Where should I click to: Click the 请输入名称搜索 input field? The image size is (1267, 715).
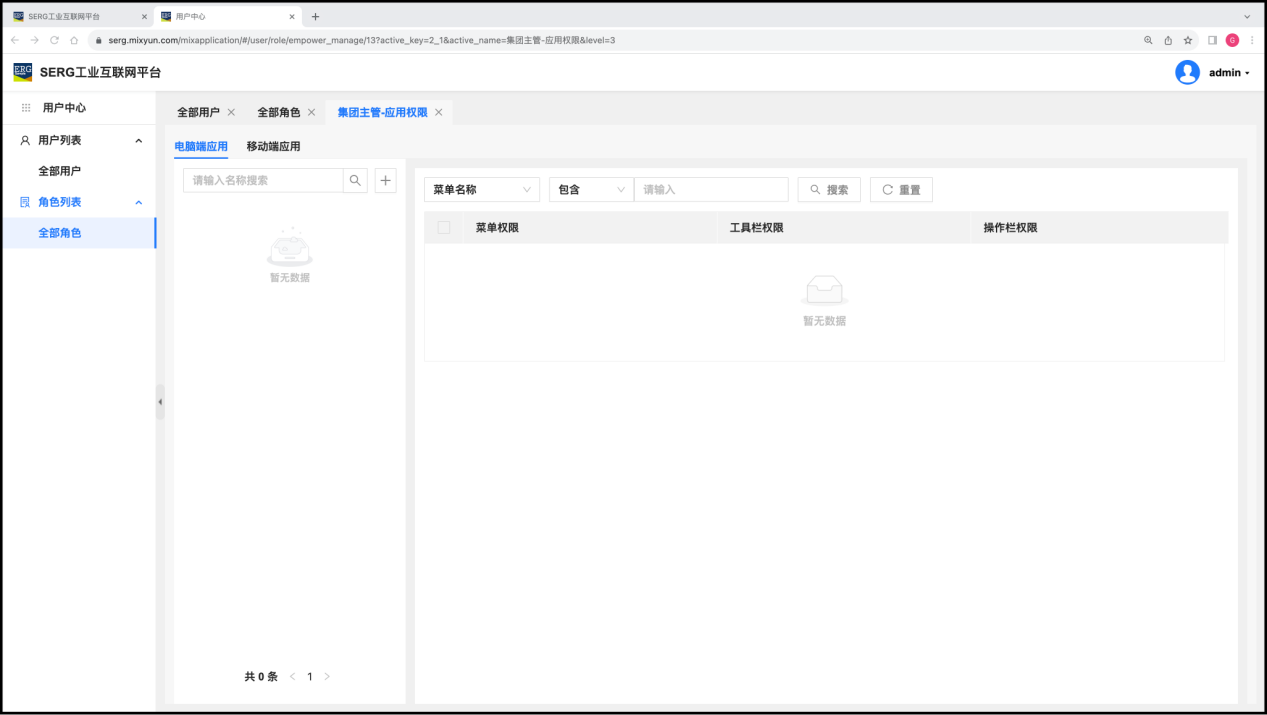click(263, 181)
